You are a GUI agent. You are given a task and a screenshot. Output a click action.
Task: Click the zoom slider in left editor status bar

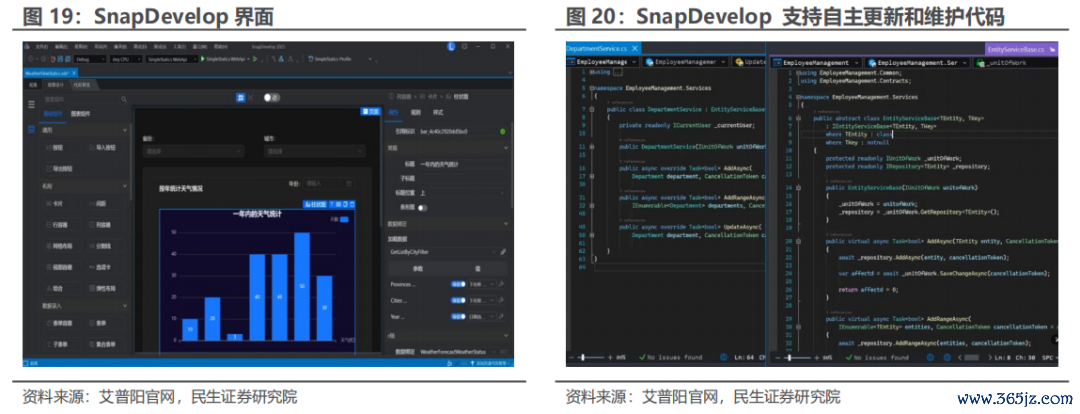(590, 358)
